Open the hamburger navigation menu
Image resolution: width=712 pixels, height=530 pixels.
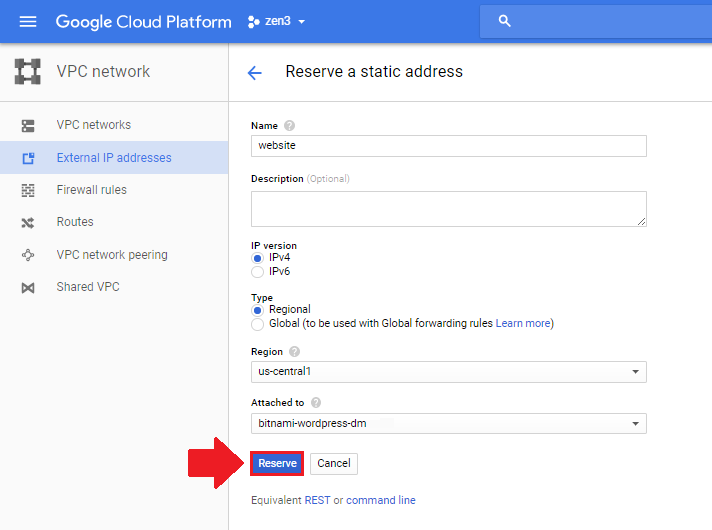coord(28,21)
